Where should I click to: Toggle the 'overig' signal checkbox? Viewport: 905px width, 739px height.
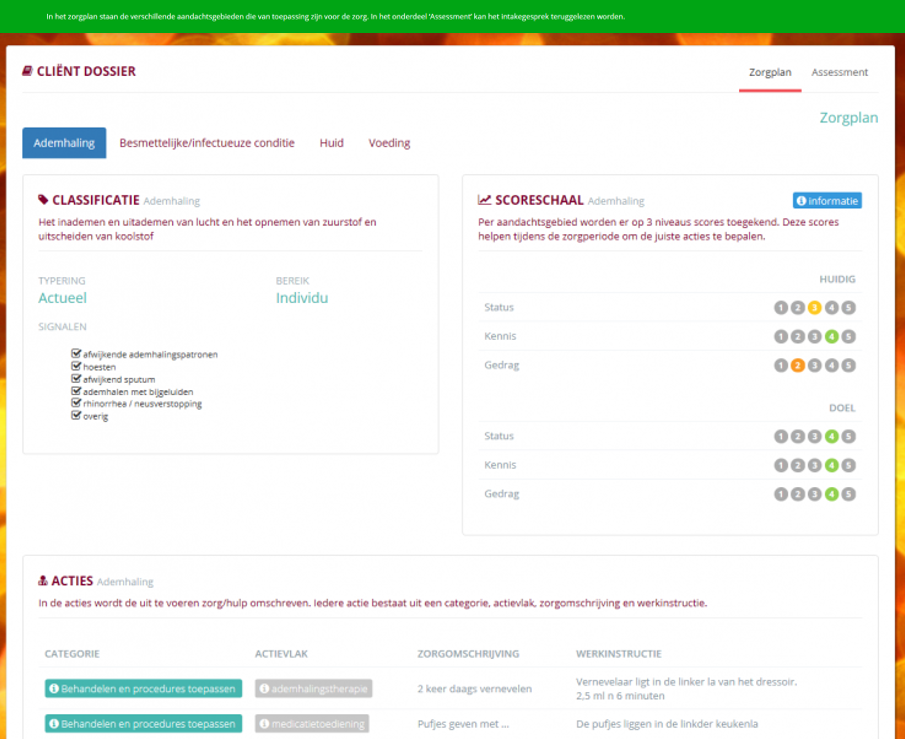[76, 416]
